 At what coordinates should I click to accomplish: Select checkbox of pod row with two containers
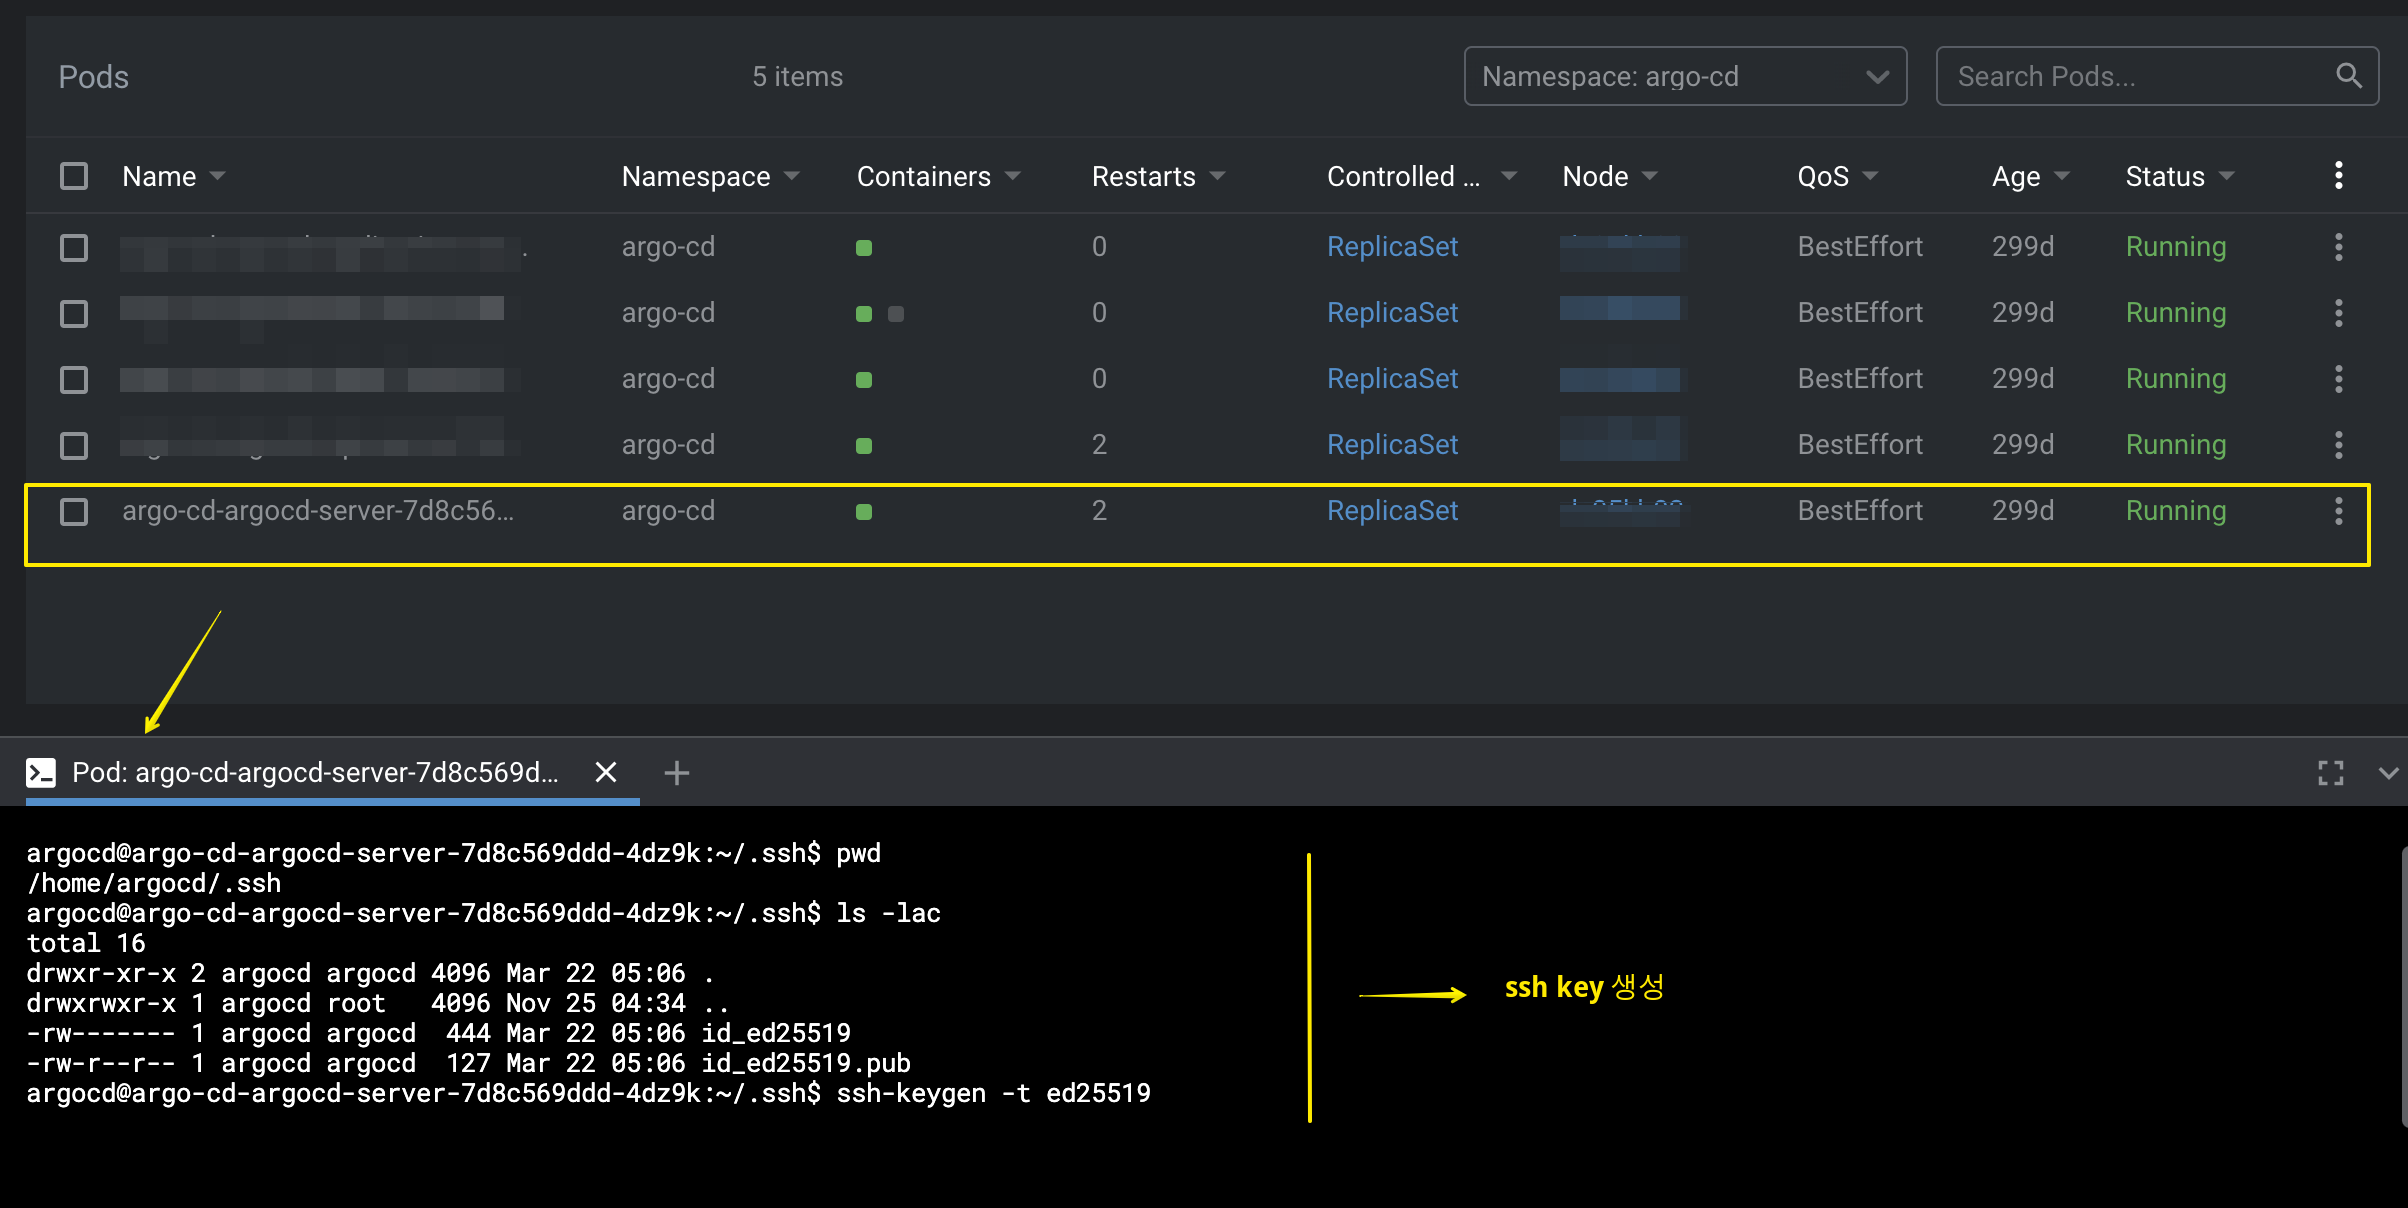[x=74, y=314]
